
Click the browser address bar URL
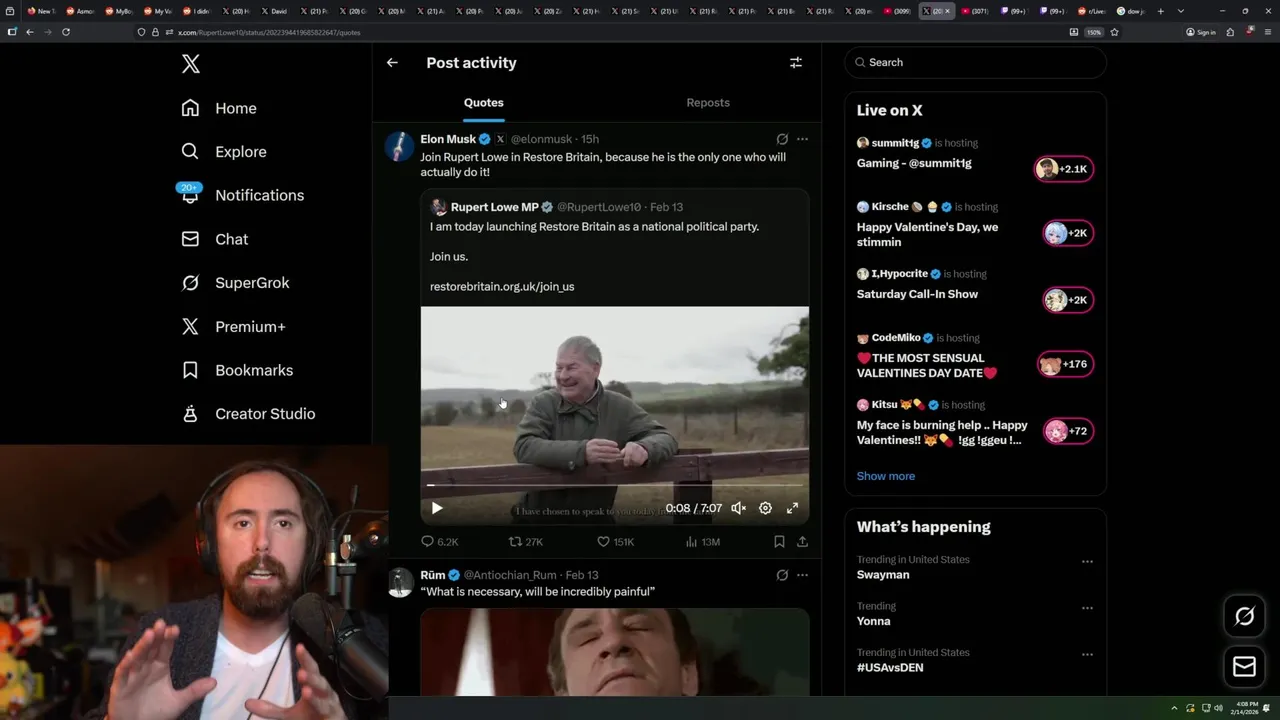(x=269, y=32)
